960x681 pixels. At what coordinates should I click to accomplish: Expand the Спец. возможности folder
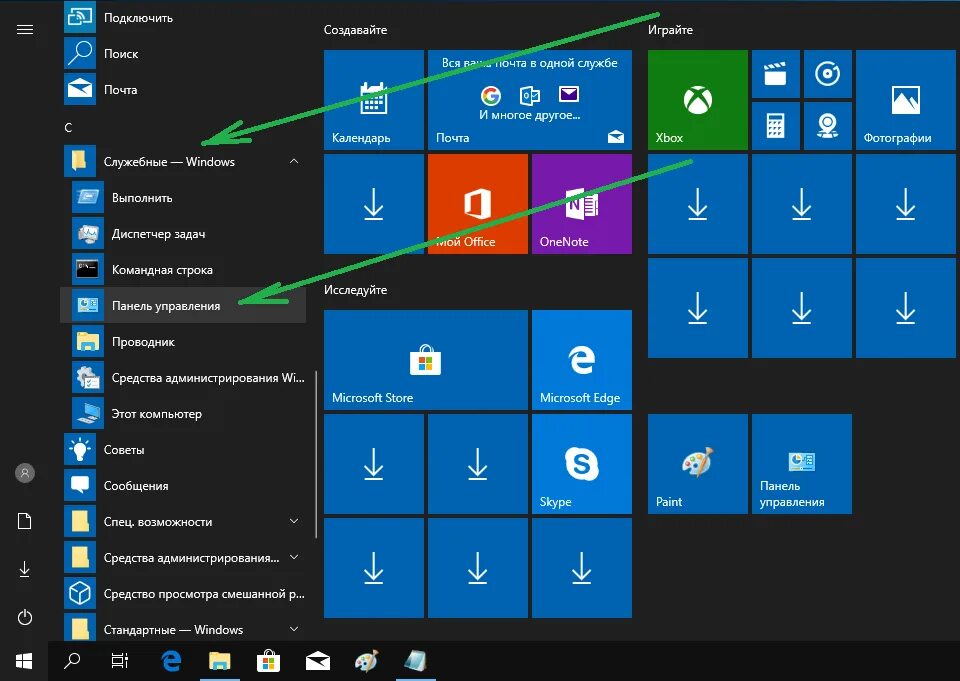point(183,522)
